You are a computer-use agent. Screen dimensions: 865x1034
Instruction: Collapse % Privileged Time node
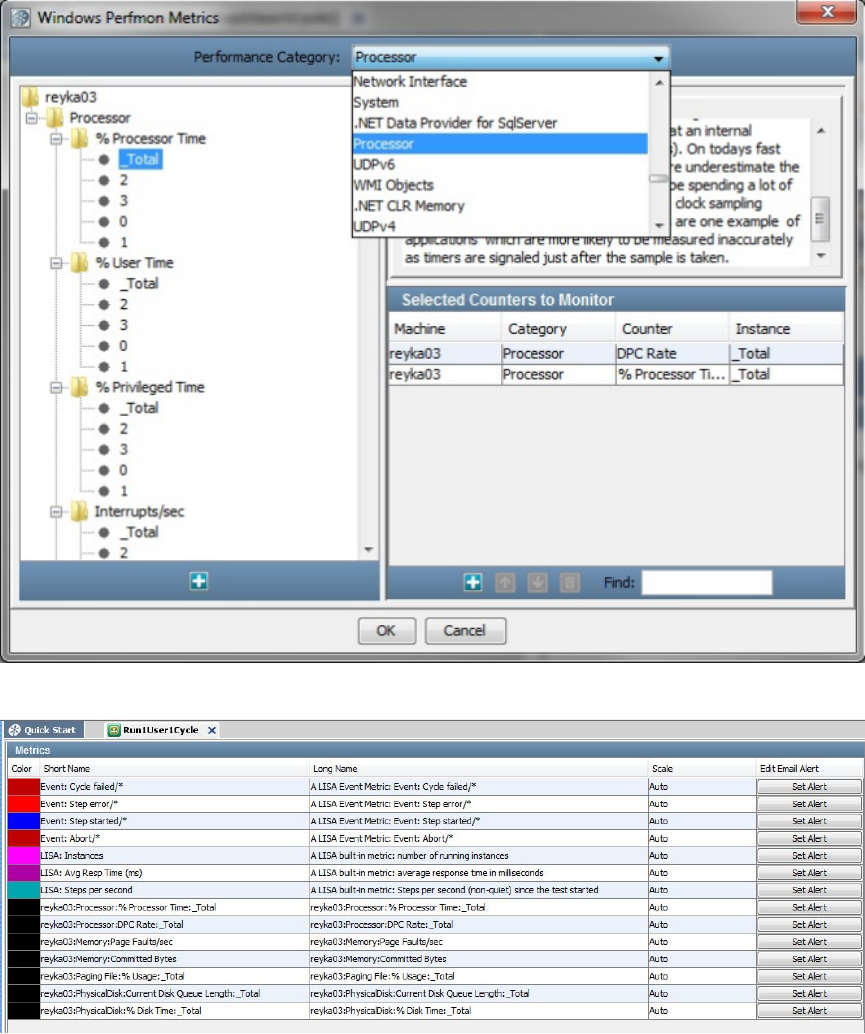tap(56, 387)
